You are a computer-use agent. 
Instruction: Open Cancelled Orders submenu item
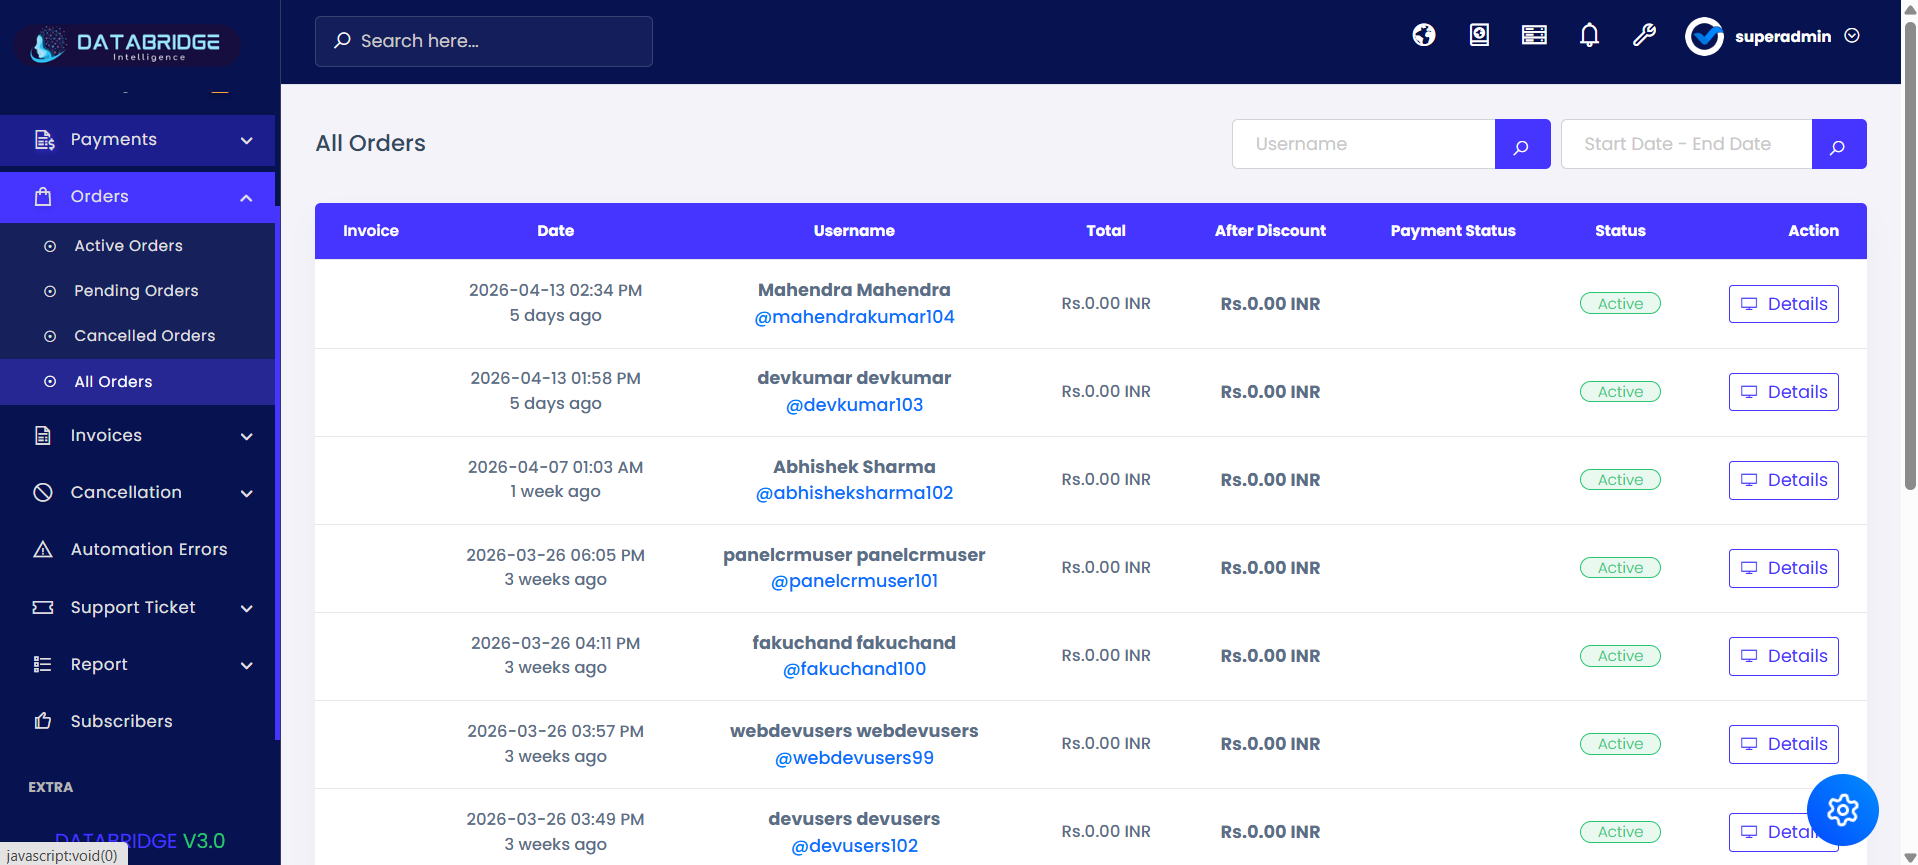[x=137, y=336]
